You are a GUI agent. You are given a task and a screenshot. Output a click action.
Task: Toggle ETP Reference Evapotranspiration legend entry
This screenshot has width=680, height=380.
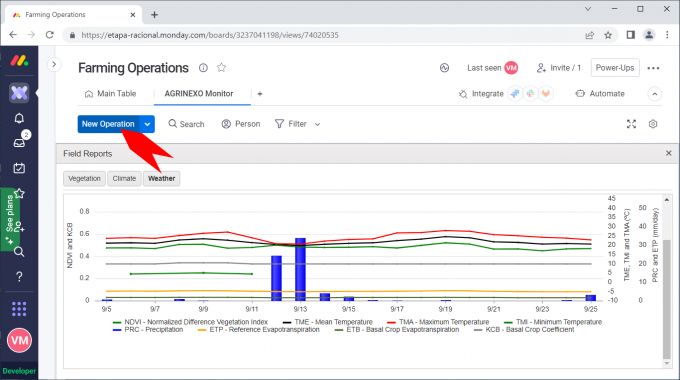click(259, 330)
